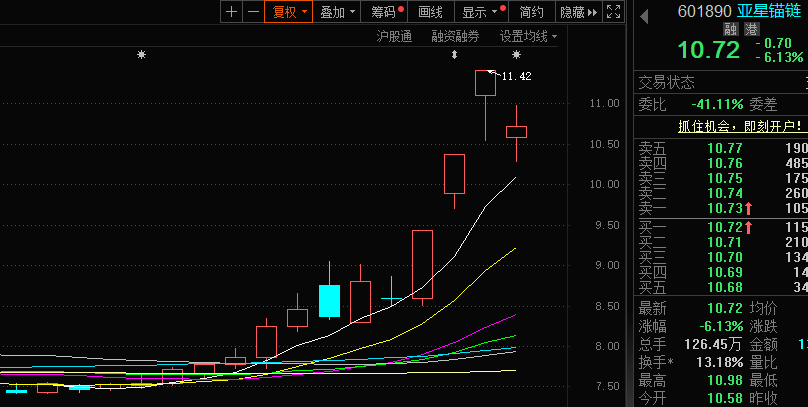Click the fullscreen expand icon in toolbar
This screenshot has height=407, width=808.
coord(612,12)
